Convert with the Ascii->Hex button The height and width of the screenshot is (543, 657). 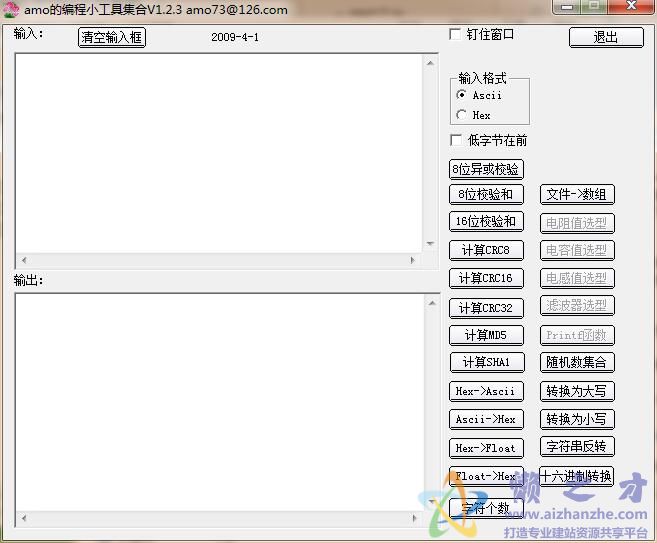(x=486, y=419)
